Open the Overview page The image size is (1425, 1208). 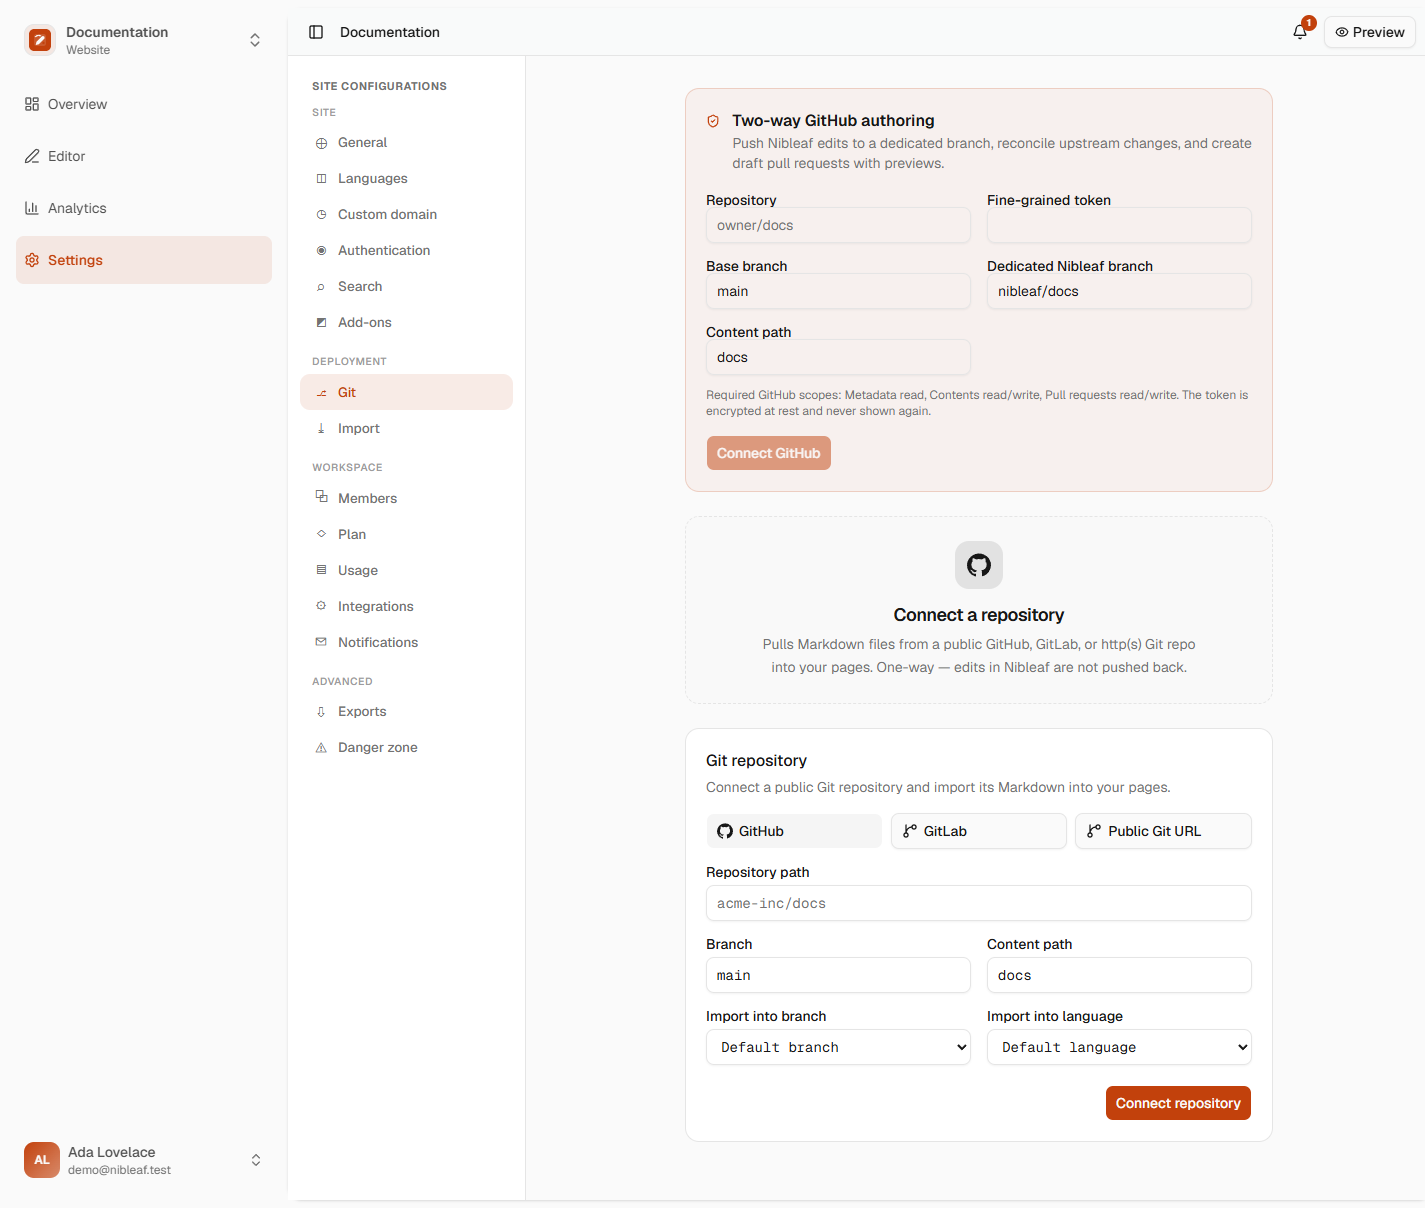coord(144,104)
